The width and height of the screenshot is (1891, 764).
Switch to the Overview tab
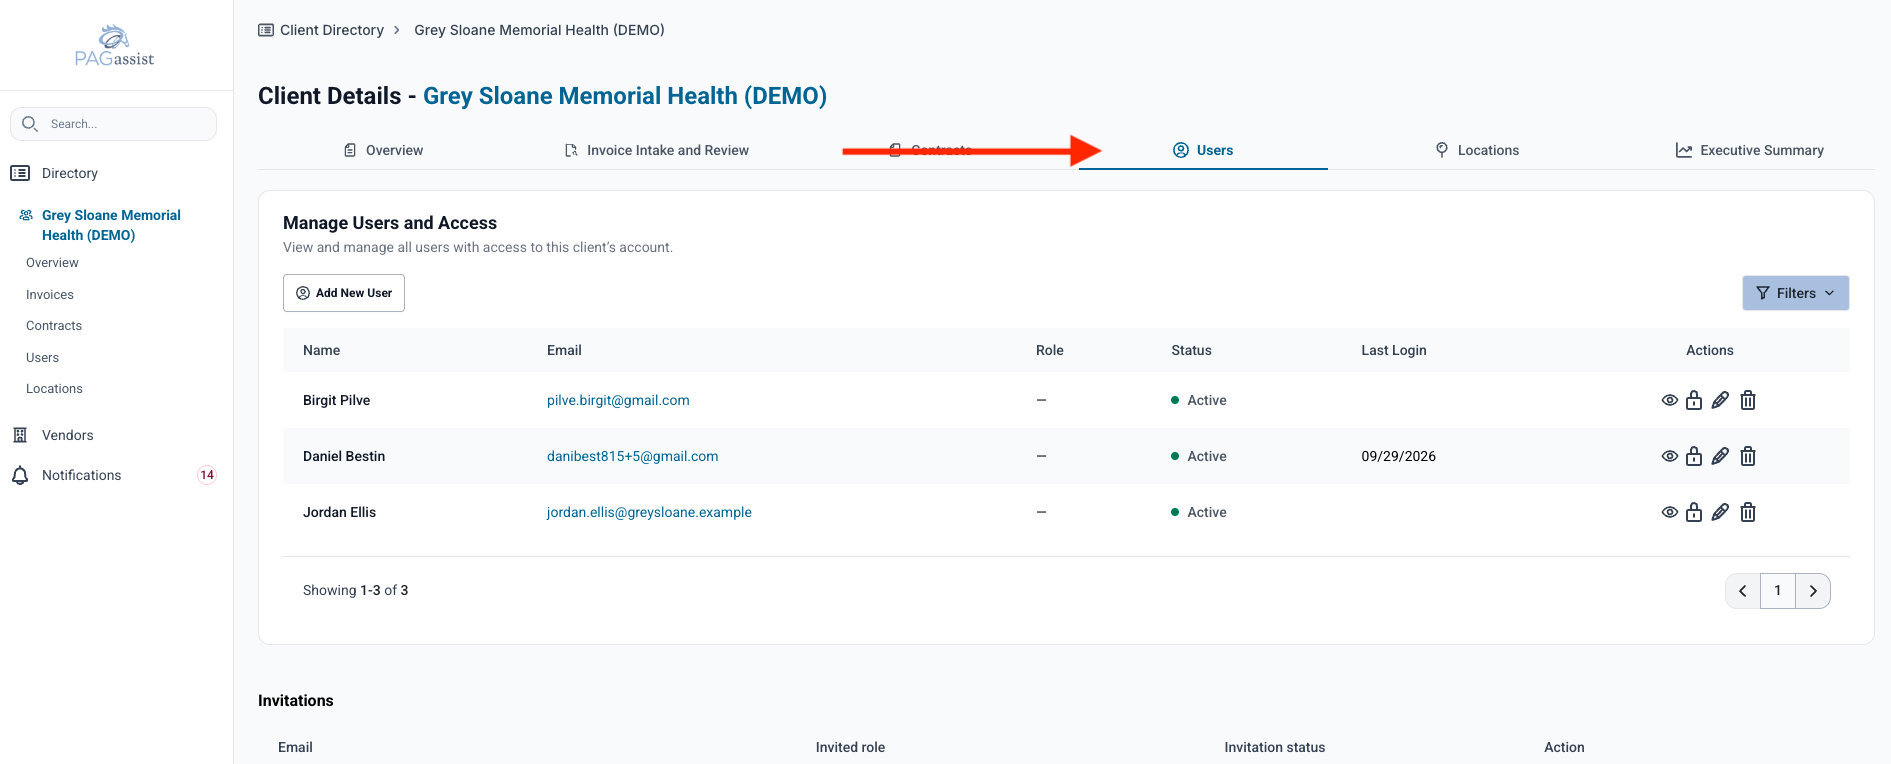pyautogui.click(x=383, y=150)
